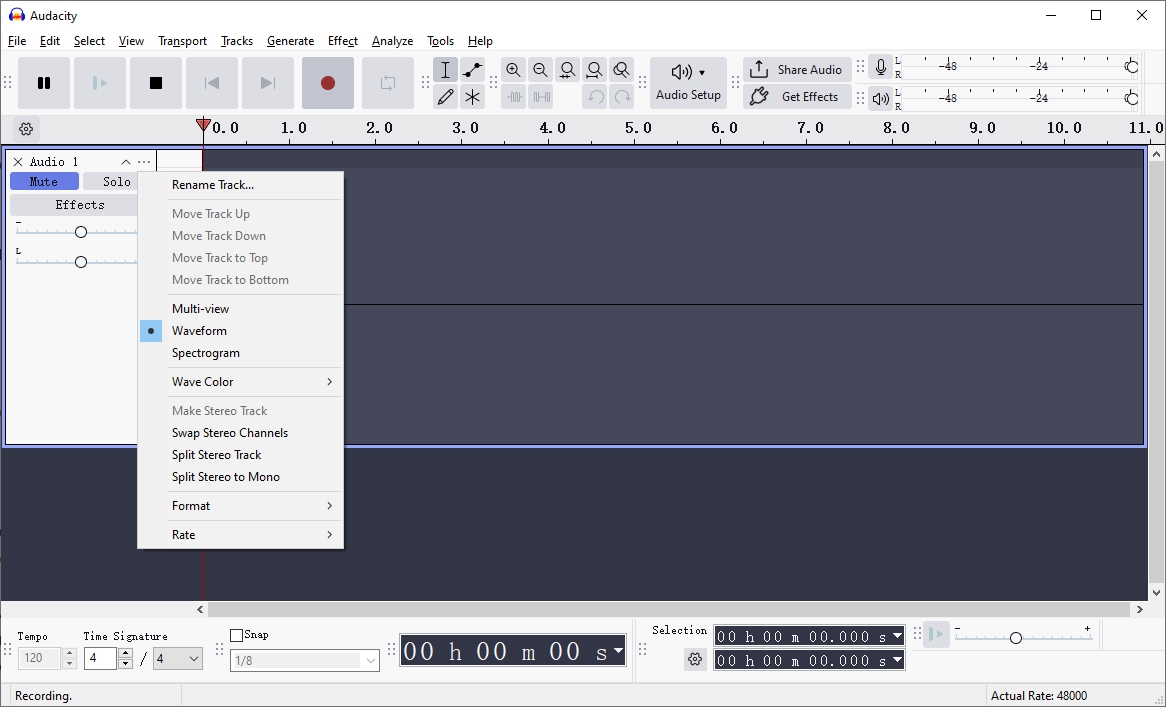Expand the Wave Color submenu
The height and width of the screenshot is (707, 1166).
[240, 381]
